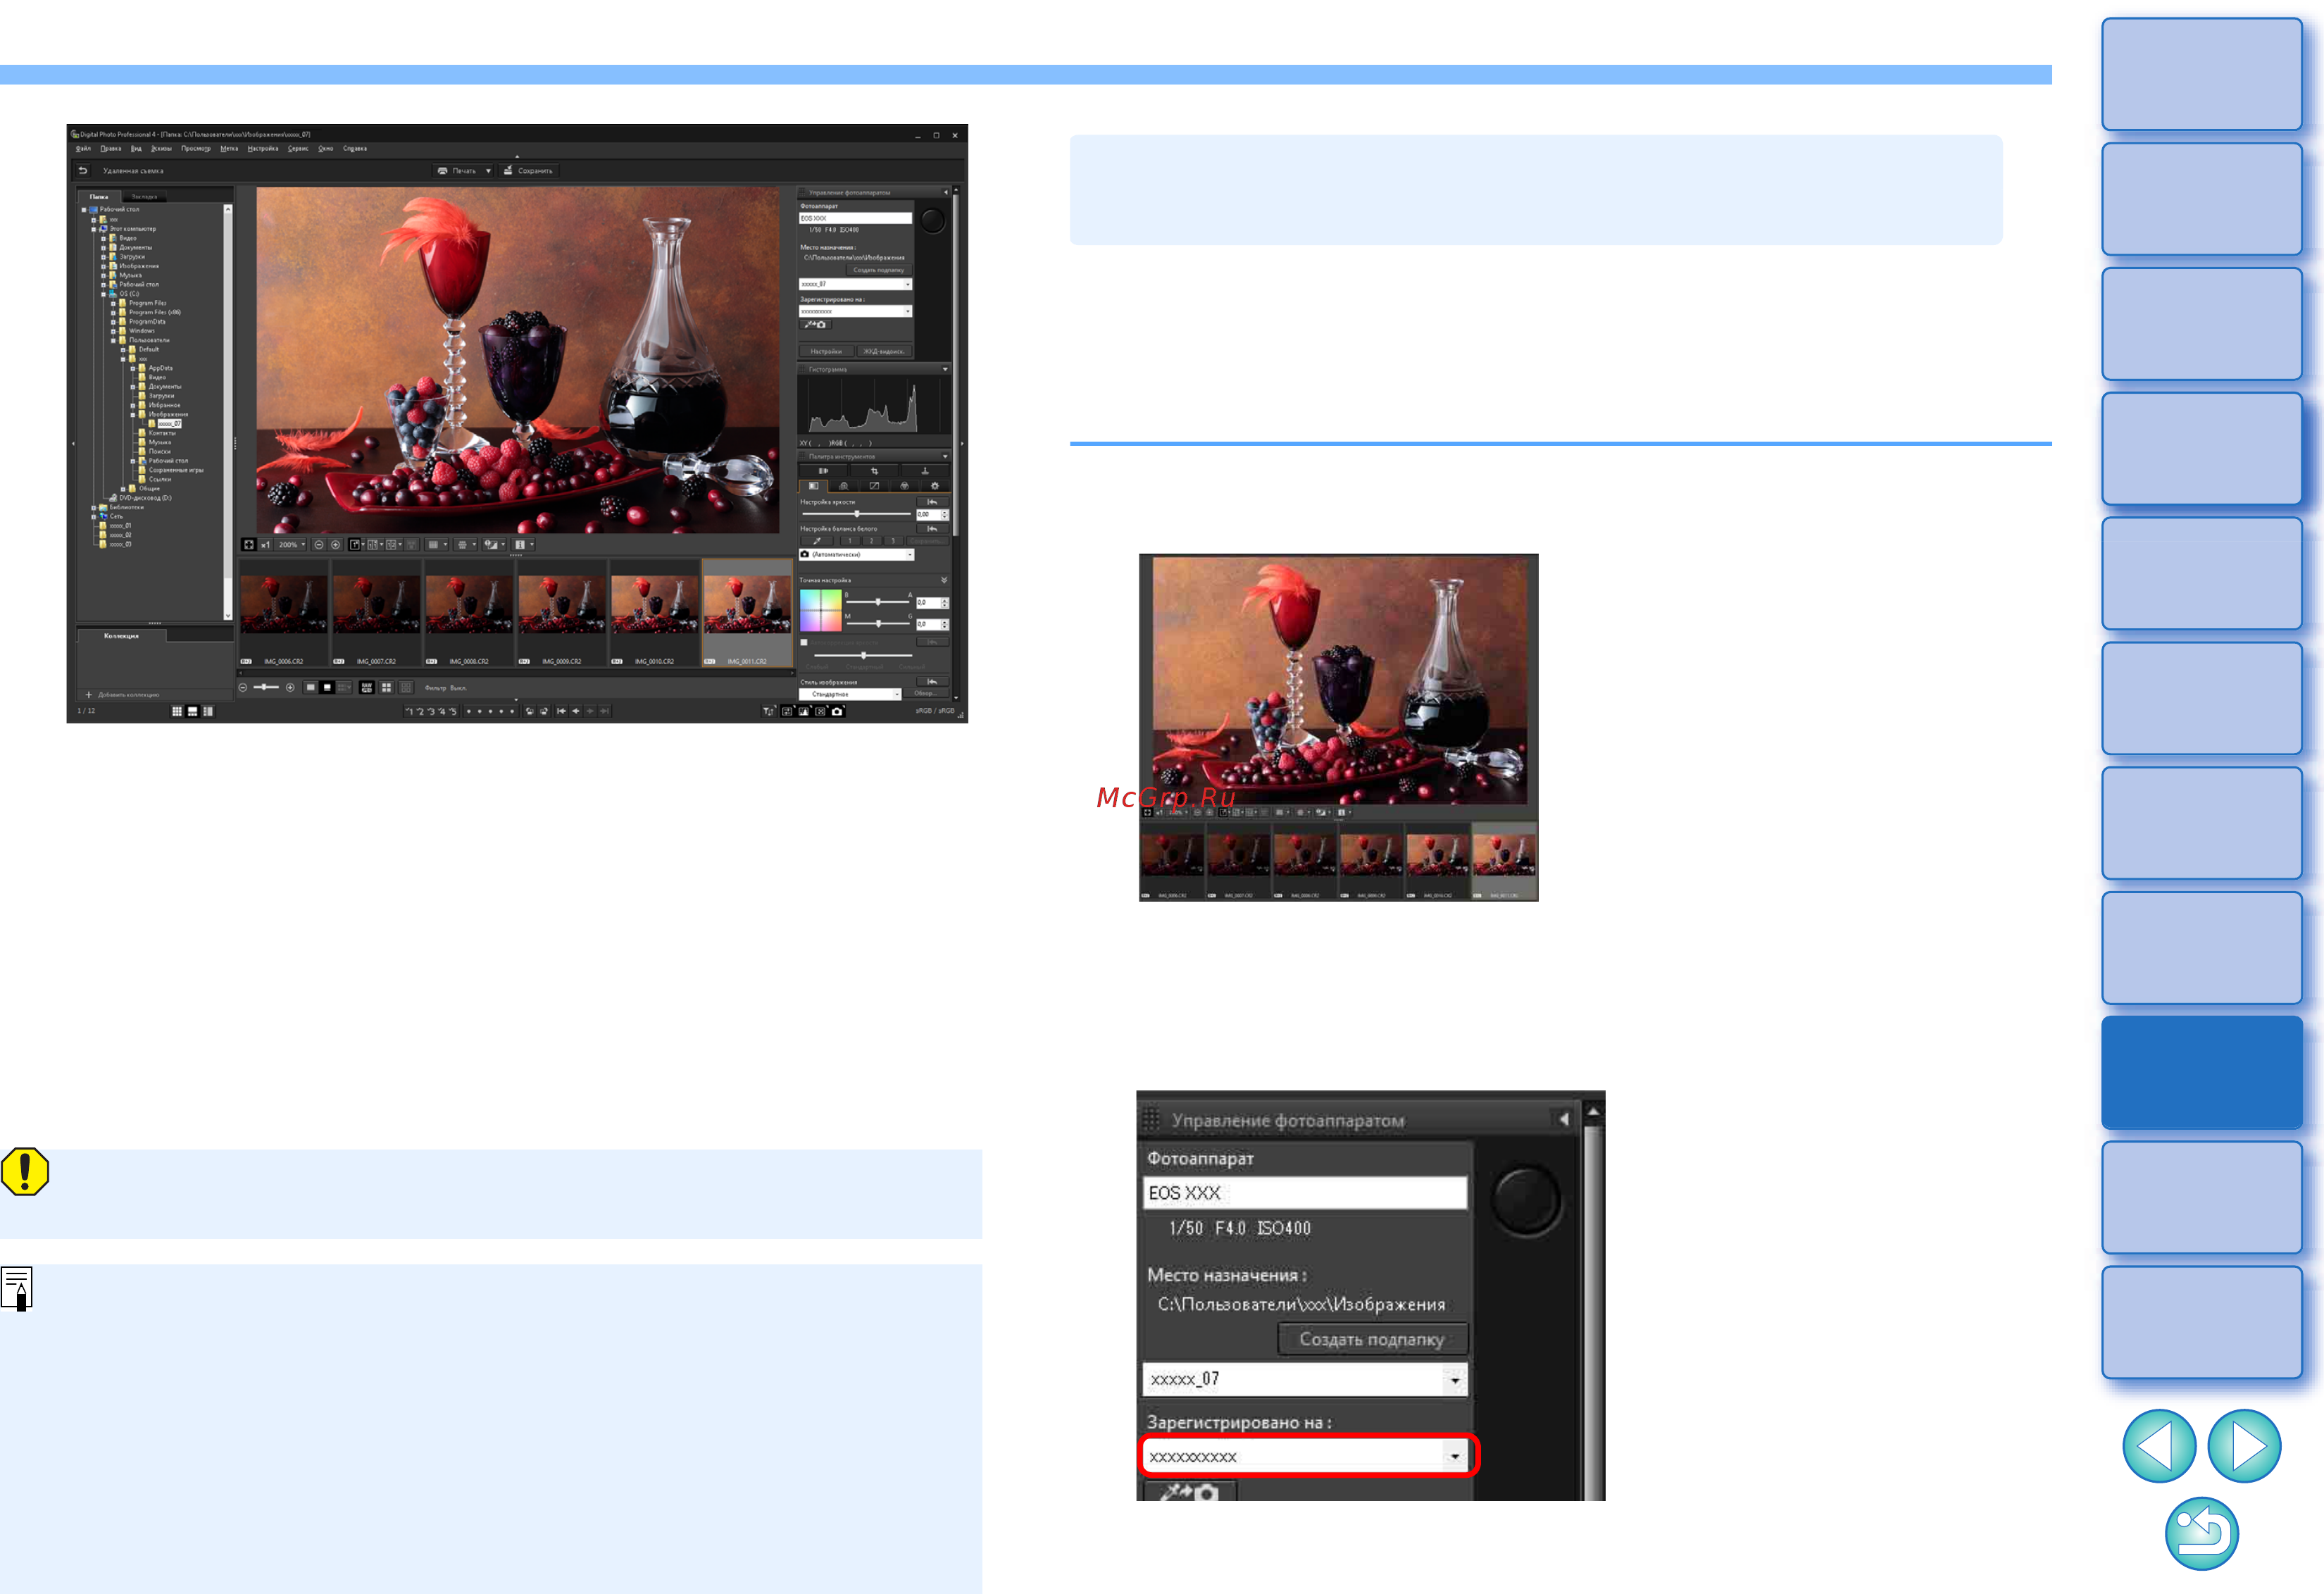This screenshot has width=2324, height=1594.
Task: Click the camera icon in the bottom-right status bar
Action: (837, 712)
